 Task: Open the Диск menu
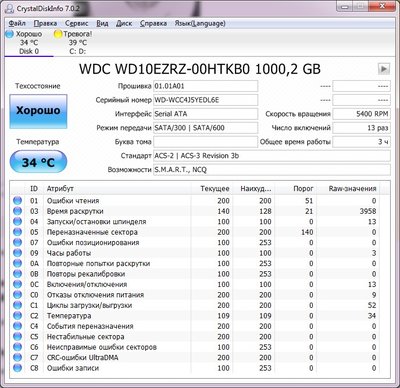124,23
